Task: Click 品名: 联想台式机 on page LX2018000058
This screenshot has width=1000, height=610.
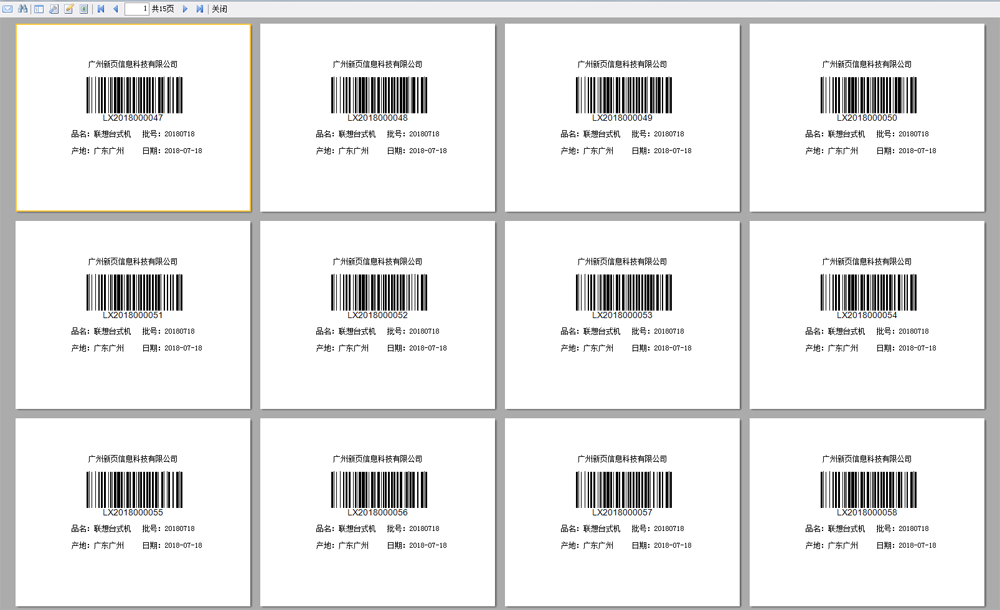Action: click(x=835, y=528)
